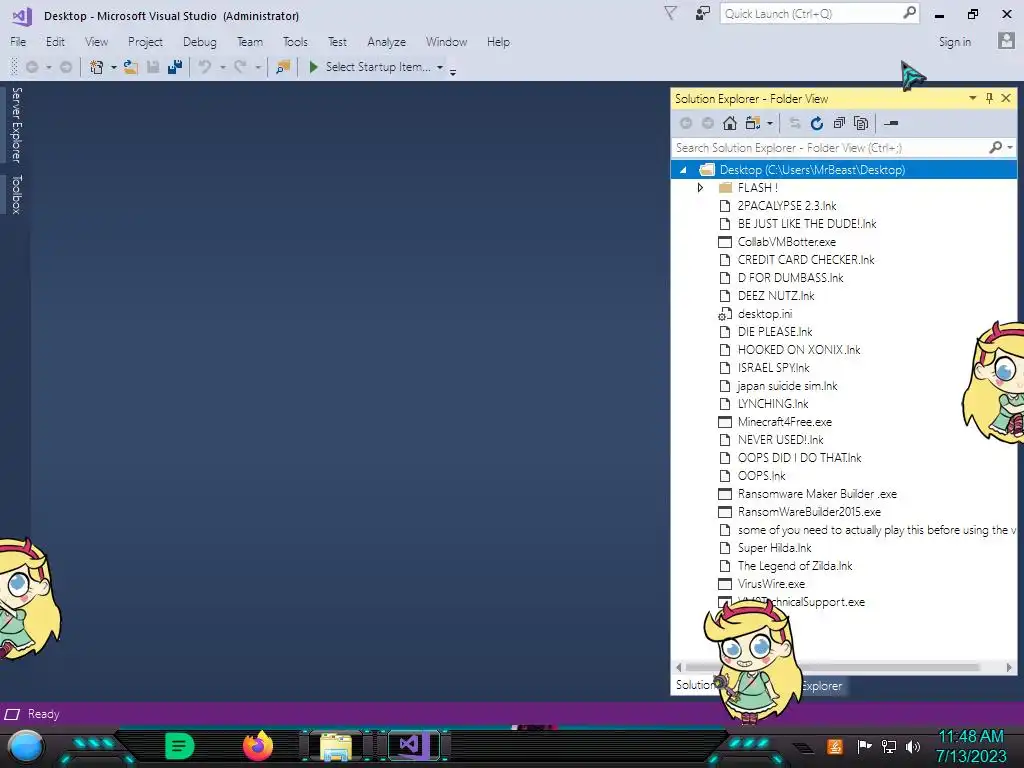Click the Collapse All icon in Solution Explorer
This screenshot has height=768, width=1024.
[839, 123]
